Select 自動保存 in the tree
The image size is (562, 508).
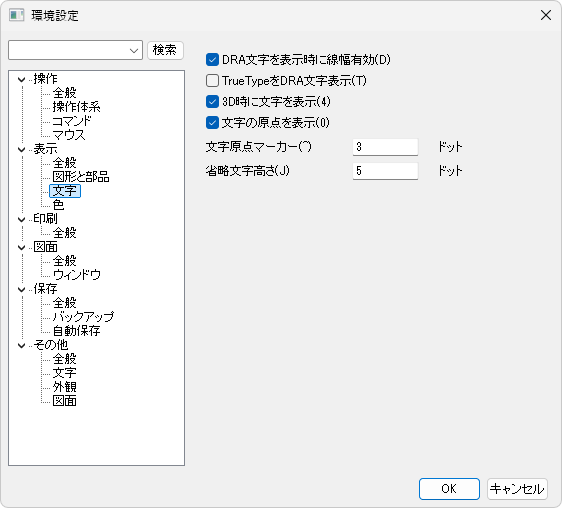click(76, 331)
